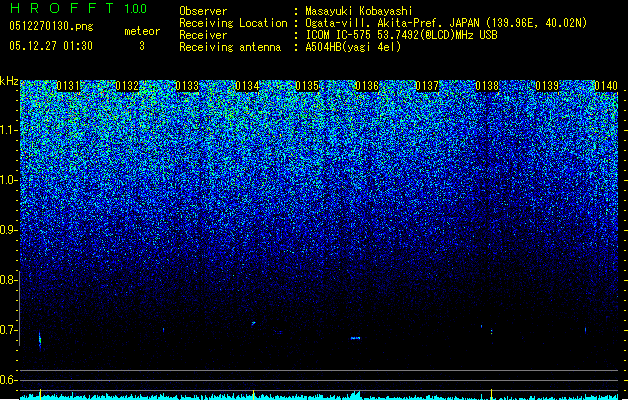Screen dimensions: 629x400
Task: Click the 1.1 kHz axis label
Action: tap(6, 130)
